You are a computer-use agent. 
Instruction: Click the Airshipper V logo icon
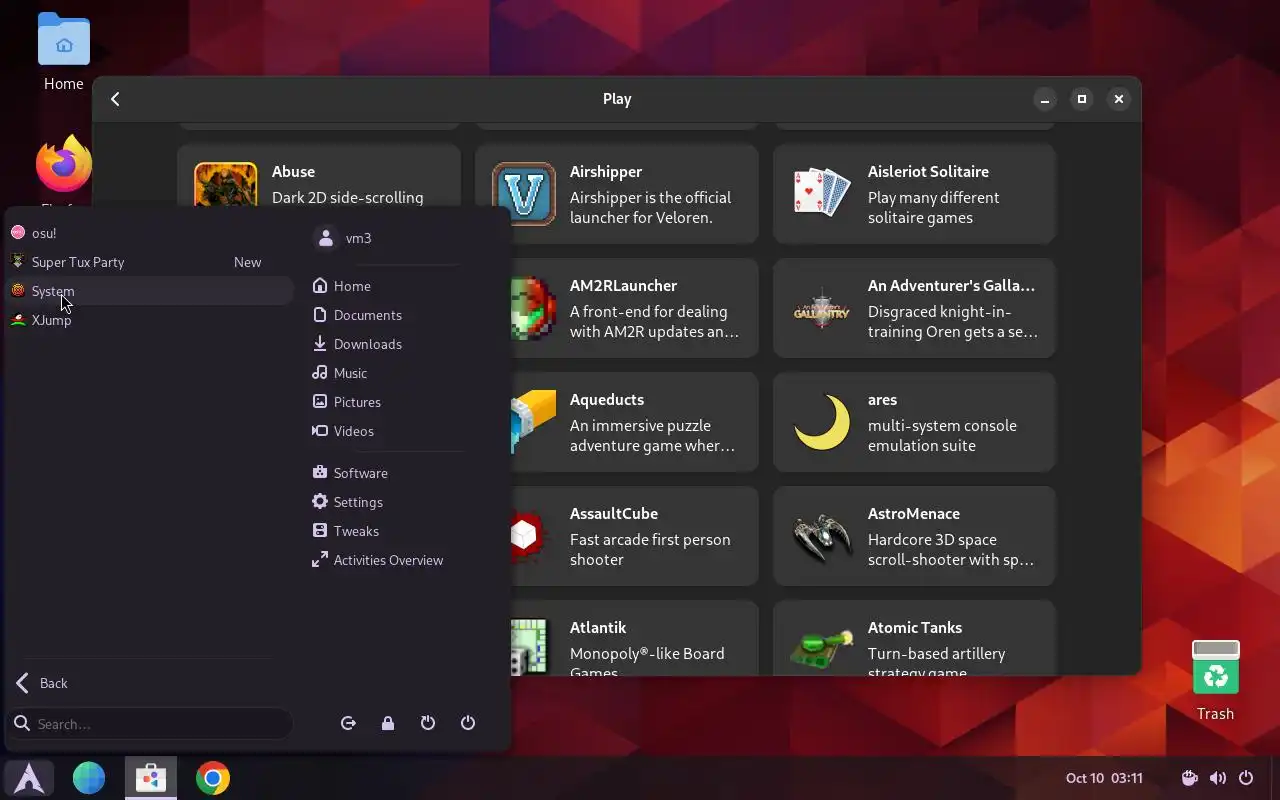pos(524,194)
